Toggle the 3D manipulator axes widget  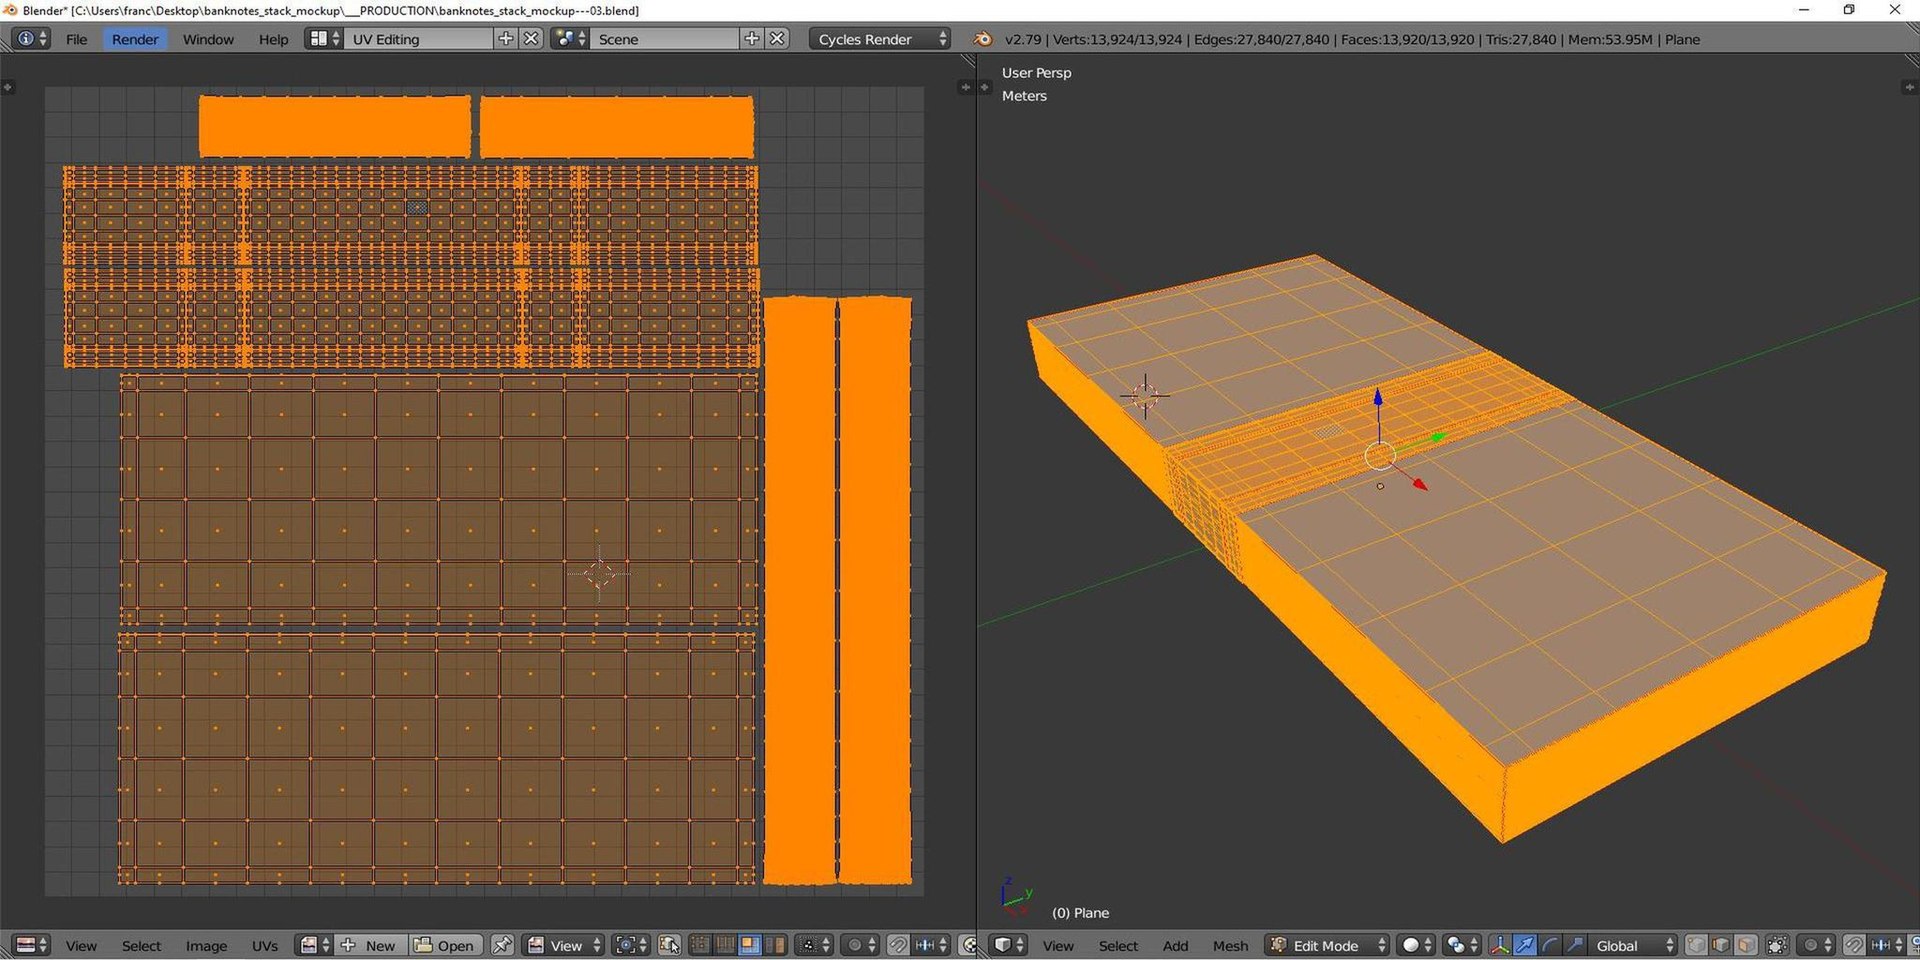click(1500, 945)
